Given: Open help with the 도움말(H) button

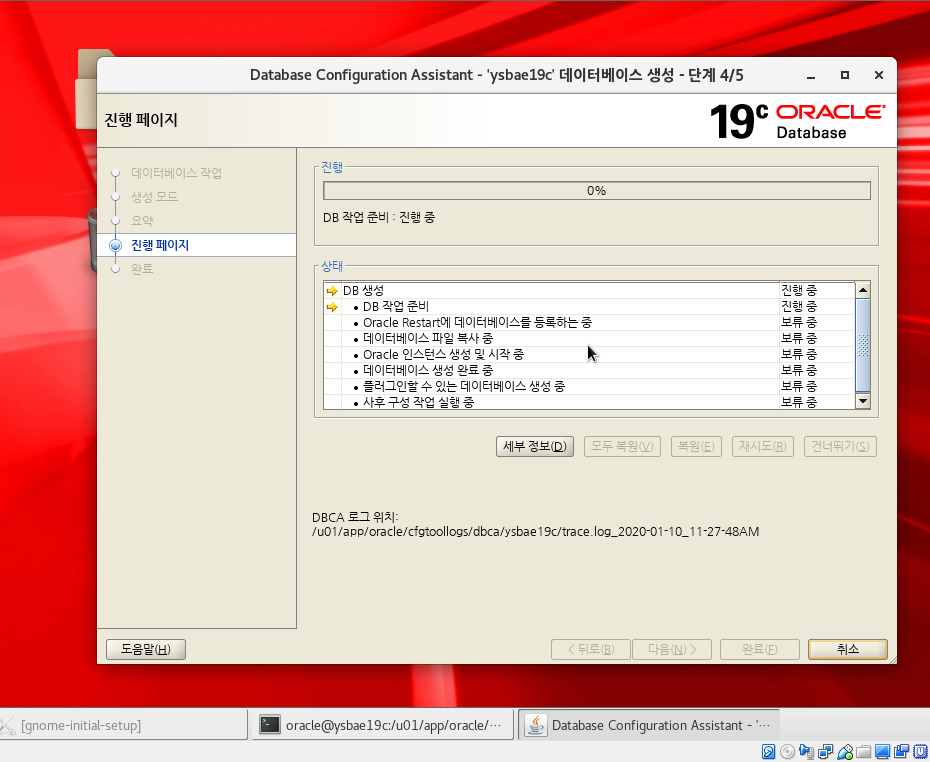Looking at the screenshot, I should (x=146, y=649).
